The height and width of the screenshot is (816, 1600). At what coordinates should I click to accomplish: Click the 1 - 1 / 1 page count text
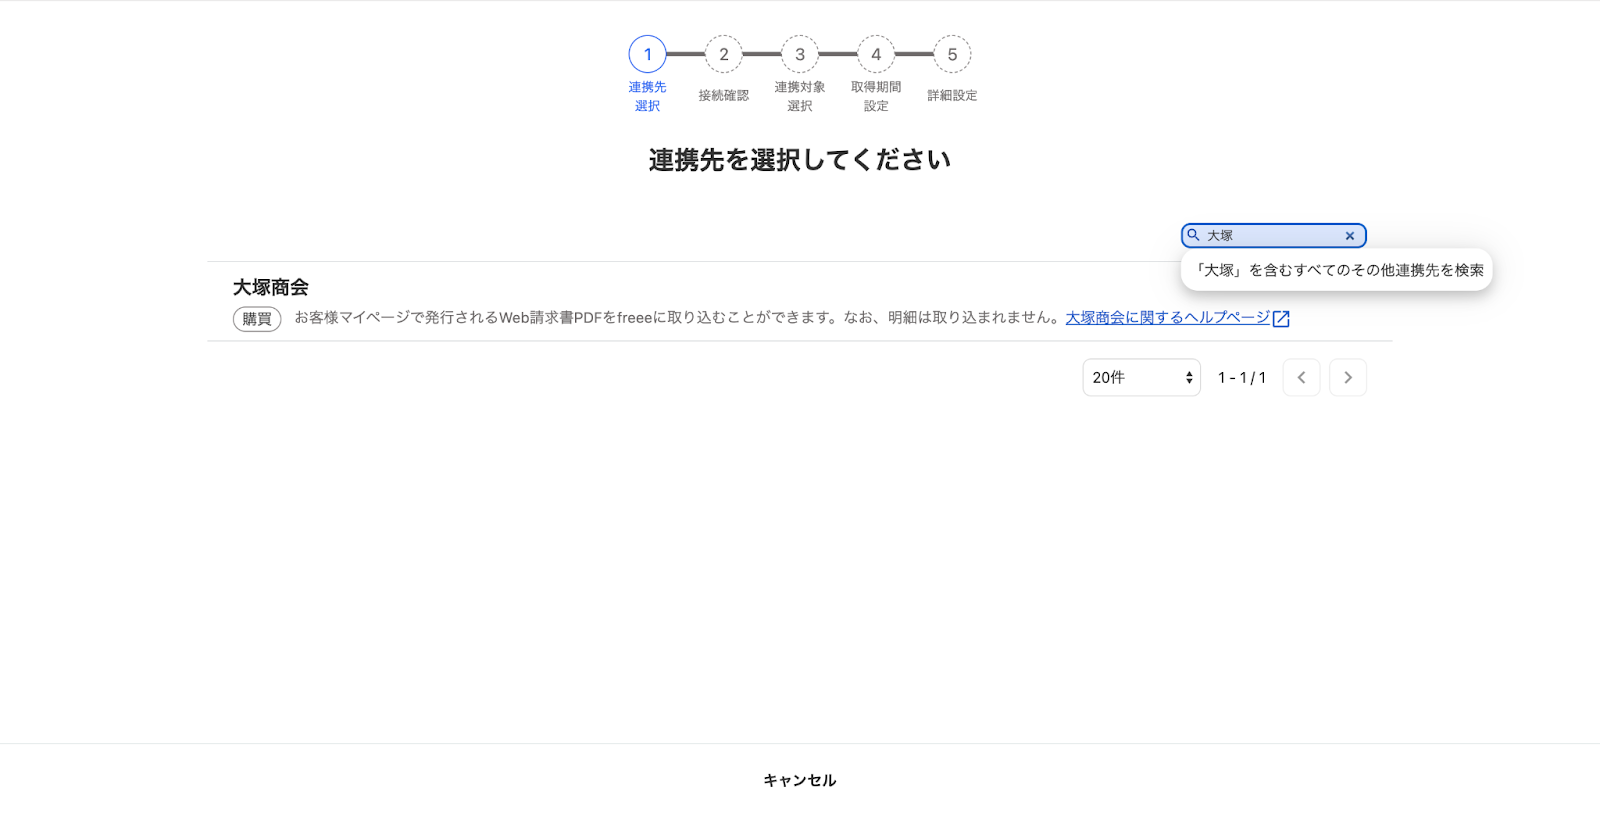point(1242,378)
